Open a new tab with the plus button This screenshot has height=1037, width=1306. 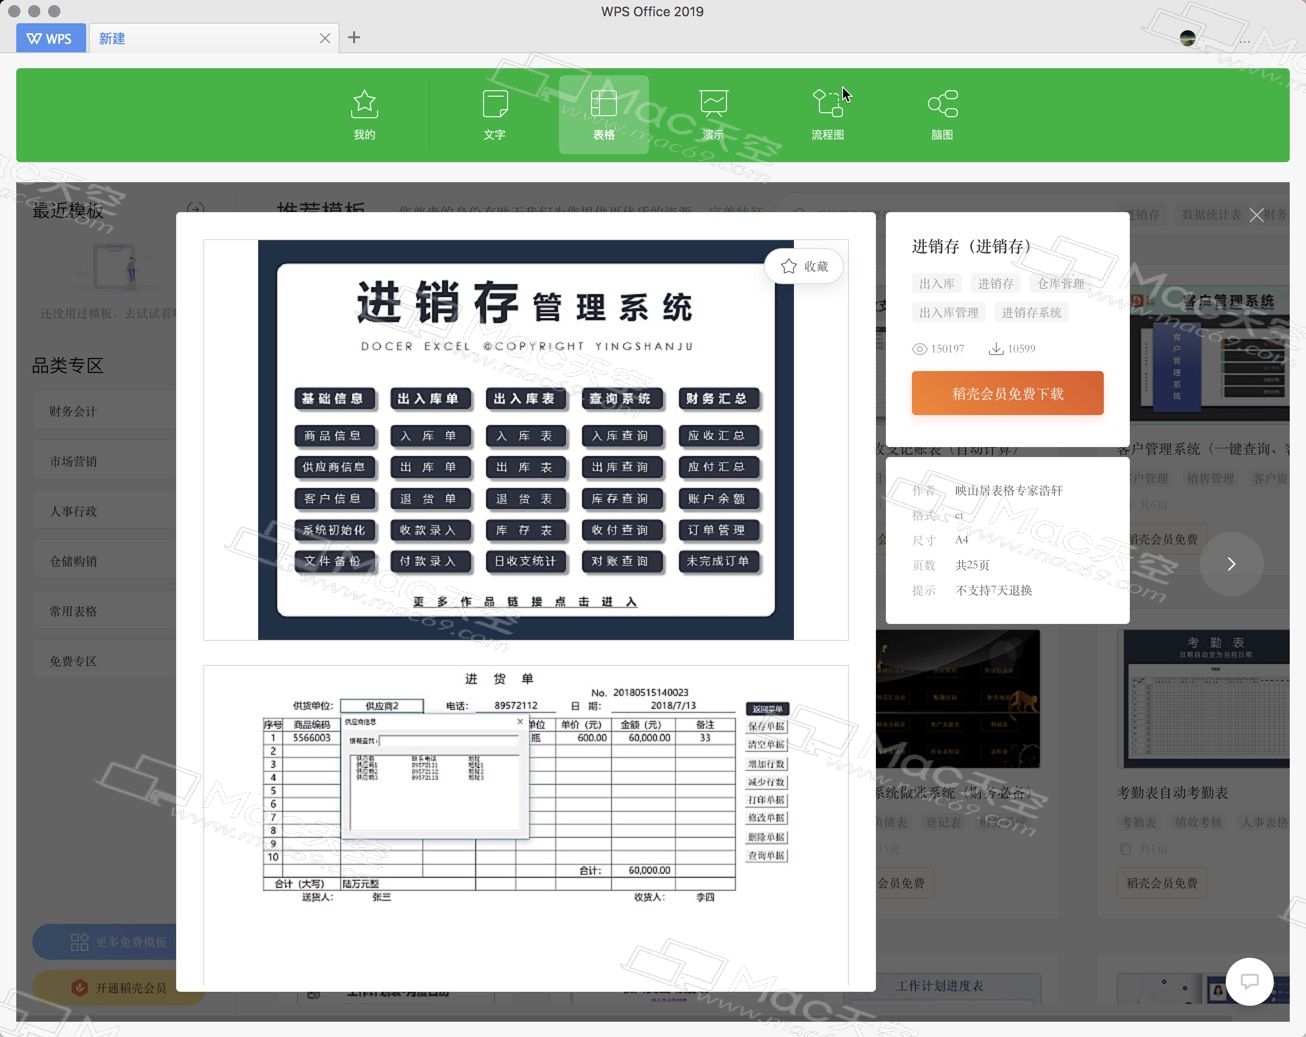tap(354, 37)
